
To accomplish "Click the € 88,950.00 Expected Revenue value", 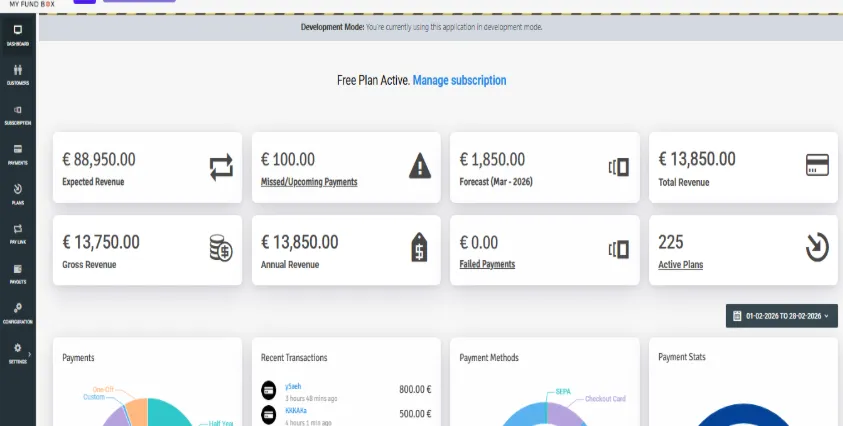I will pyautogui.click(x=99, y=159).
